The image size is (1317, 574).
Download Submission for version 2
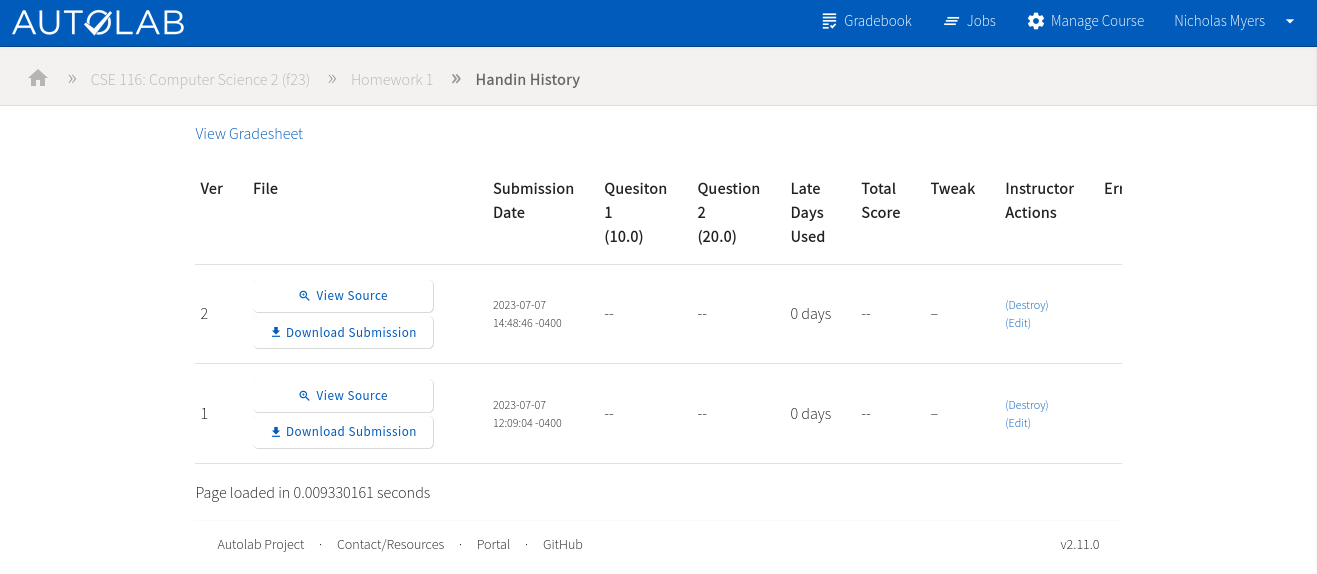(x=344, y=332)
